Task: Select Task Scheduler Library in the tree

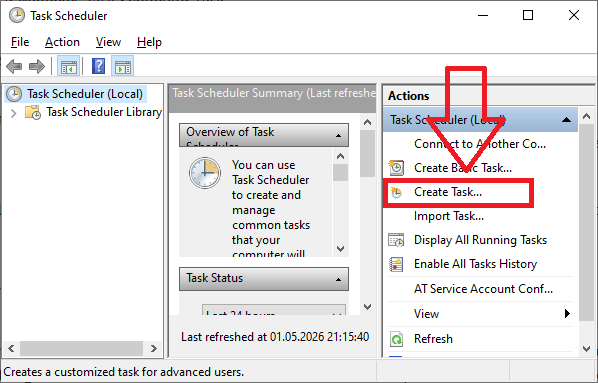Action: (104, 112)
